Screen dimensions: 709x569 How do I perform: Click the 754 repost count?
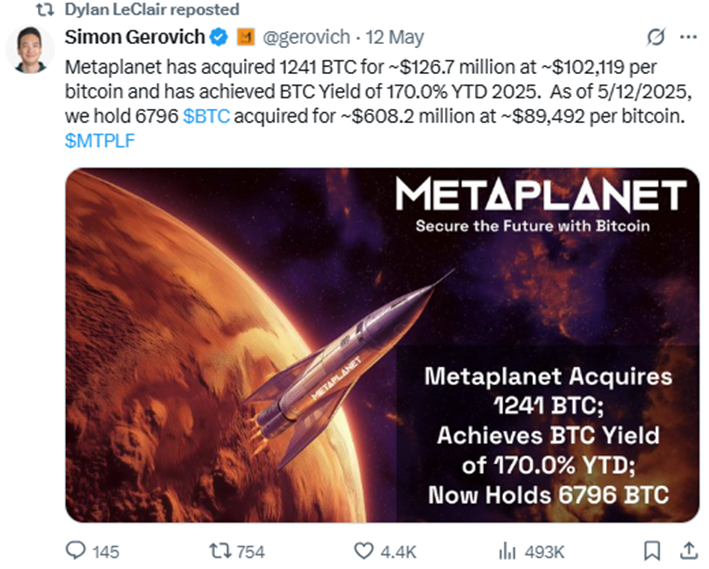[251, 552]
